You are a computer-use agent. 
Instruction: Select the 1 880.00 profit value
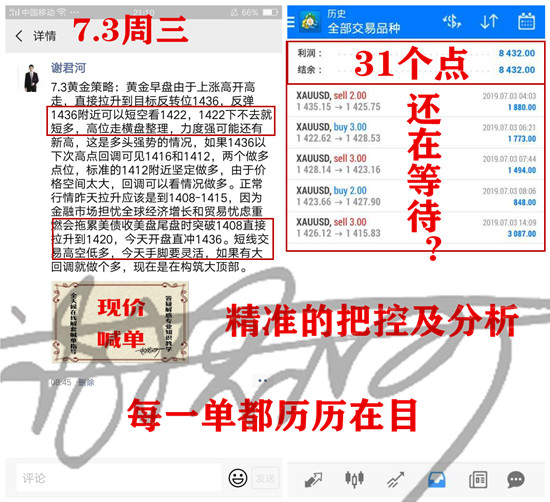tap(522, 107)
